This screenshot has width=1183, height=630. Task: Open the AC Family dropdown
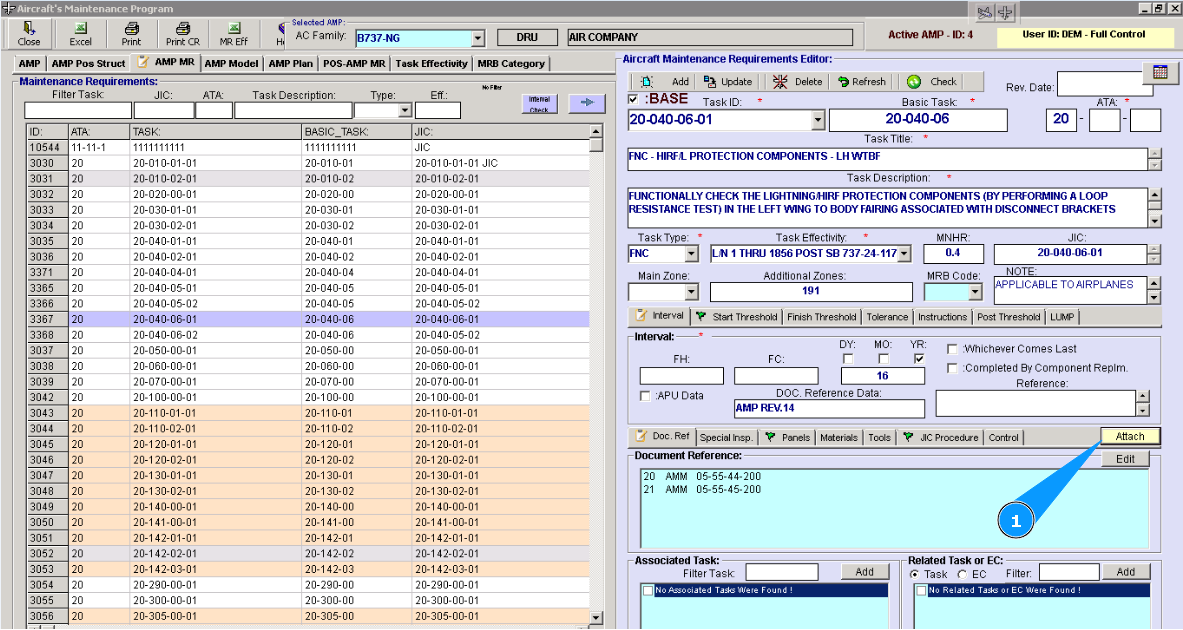[x=478, y=39]
